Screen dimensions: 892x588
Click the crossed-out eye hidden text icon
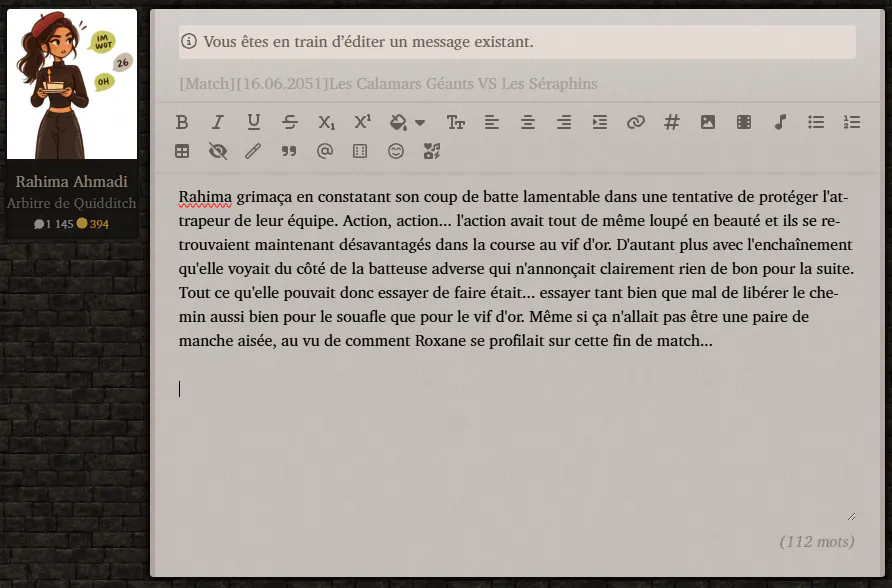click(218, 151)
